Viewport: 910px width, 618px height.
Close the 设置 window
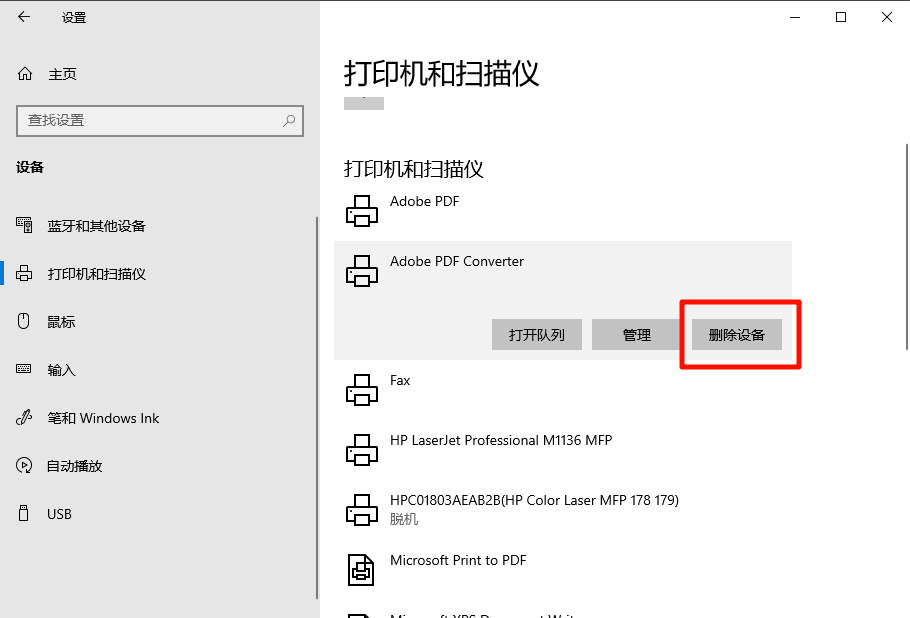pos(887,17)
